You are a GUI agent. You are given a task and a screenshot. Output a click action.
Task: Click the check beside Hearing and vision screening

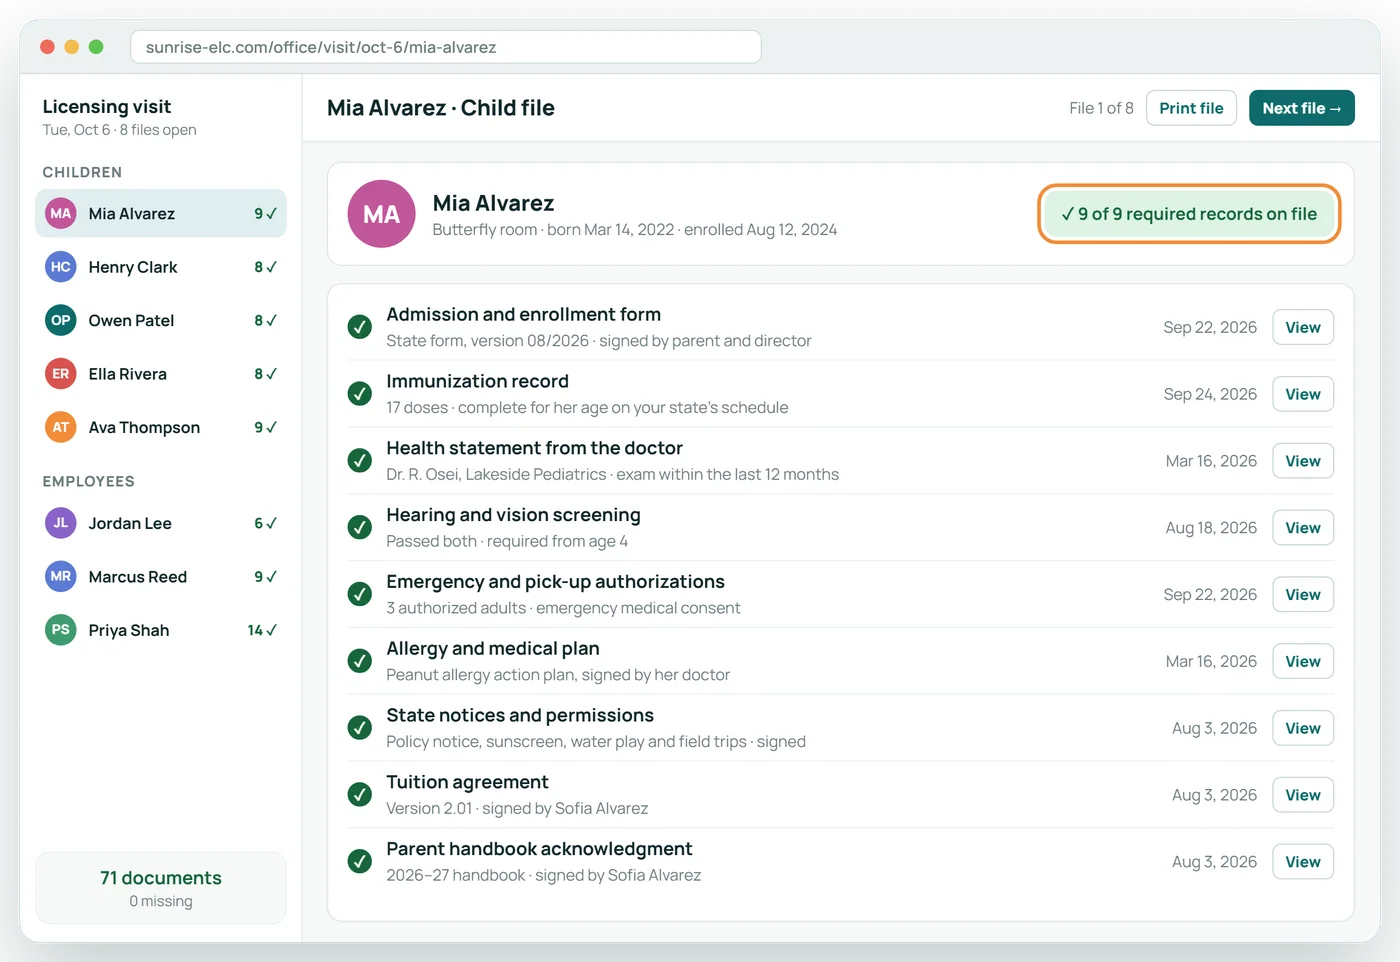(360, 528)
